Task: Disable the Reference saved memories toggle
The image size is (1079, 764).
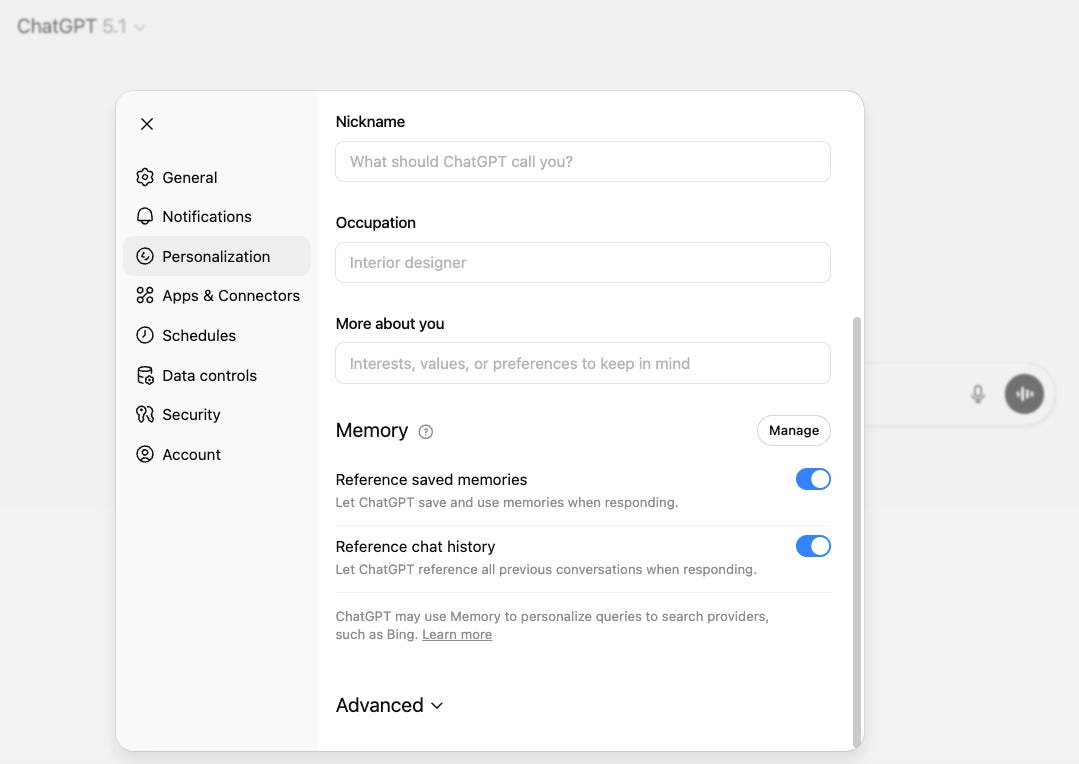Action: tap(813, 479)
